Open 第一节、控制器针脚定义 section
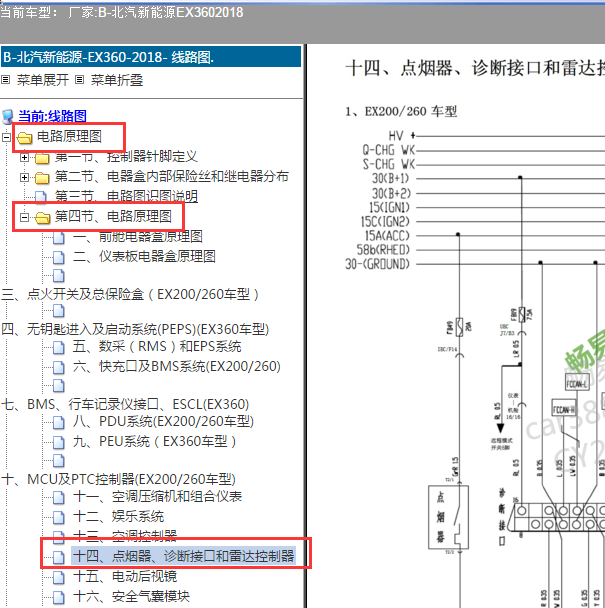This screenshot has width=605, height=608. tap(126, 157)
